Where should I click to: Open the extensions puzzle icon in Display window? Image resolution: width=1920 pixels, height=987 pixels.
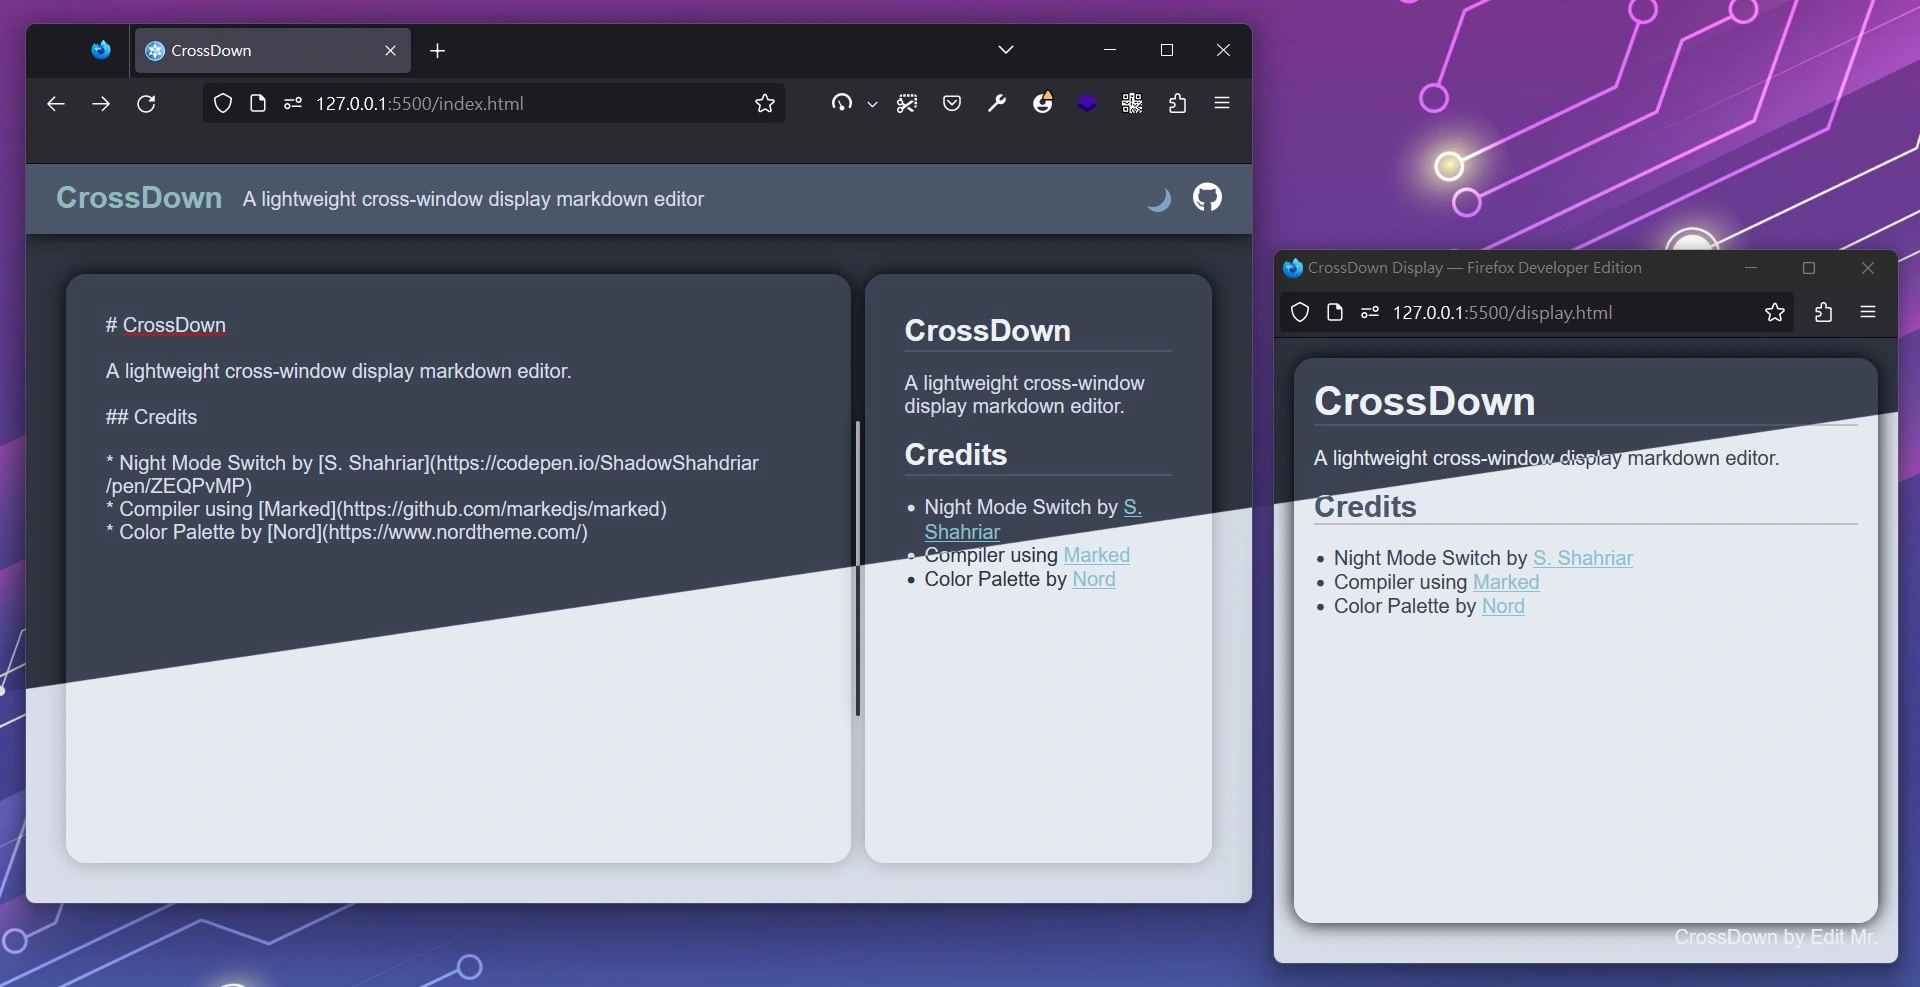(x=1823, y=313)
